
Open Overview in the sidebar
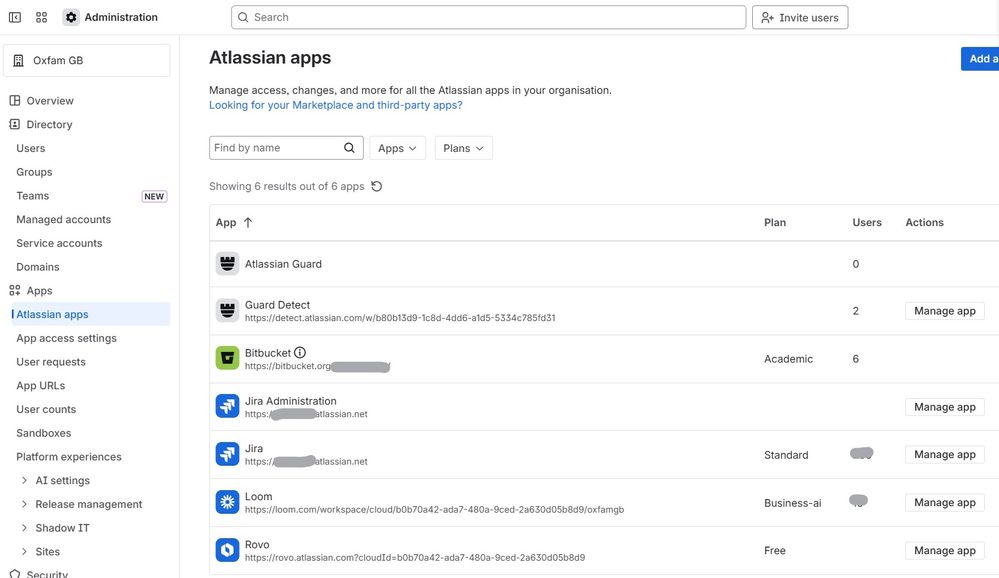point(50,101)
